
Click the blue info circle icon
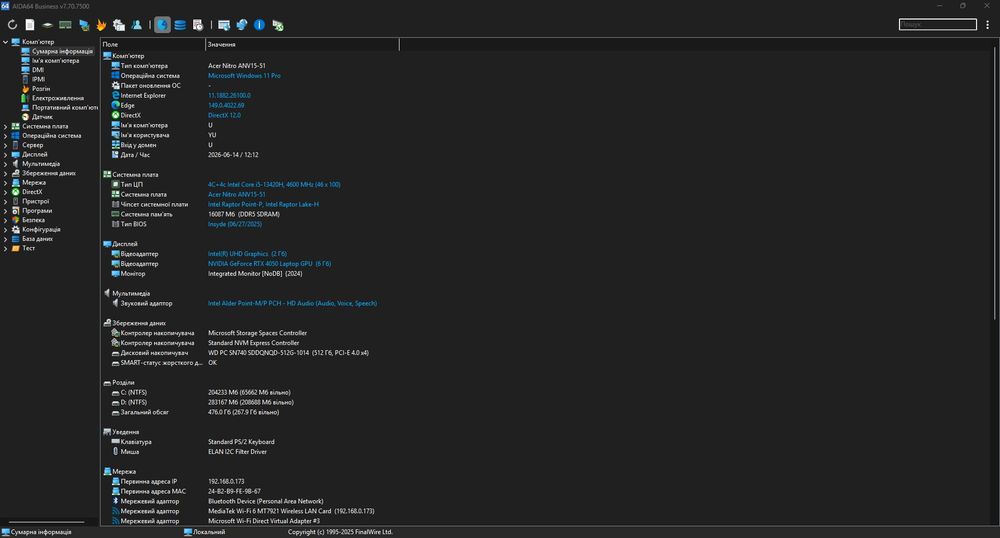click(260, 25)
